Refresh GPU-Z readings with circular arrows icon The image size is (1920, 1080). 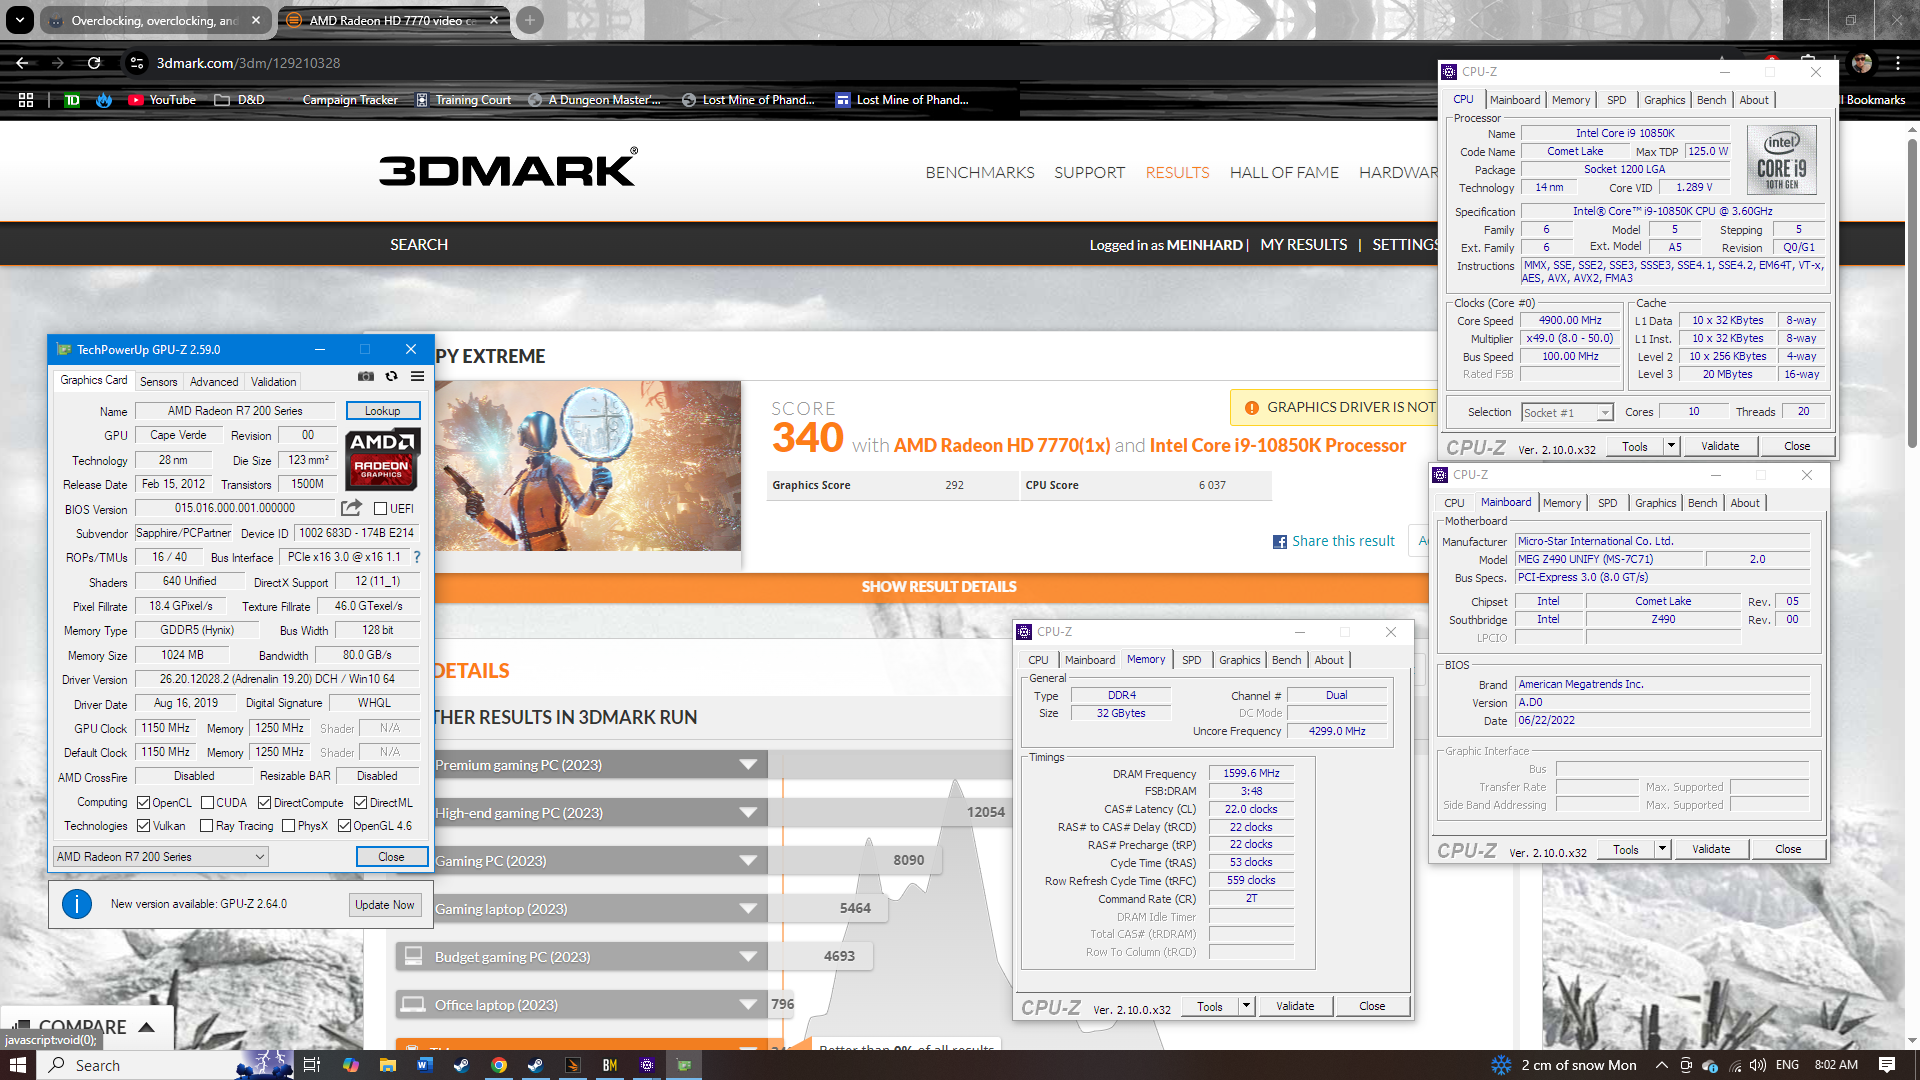(x=392, y=376)
